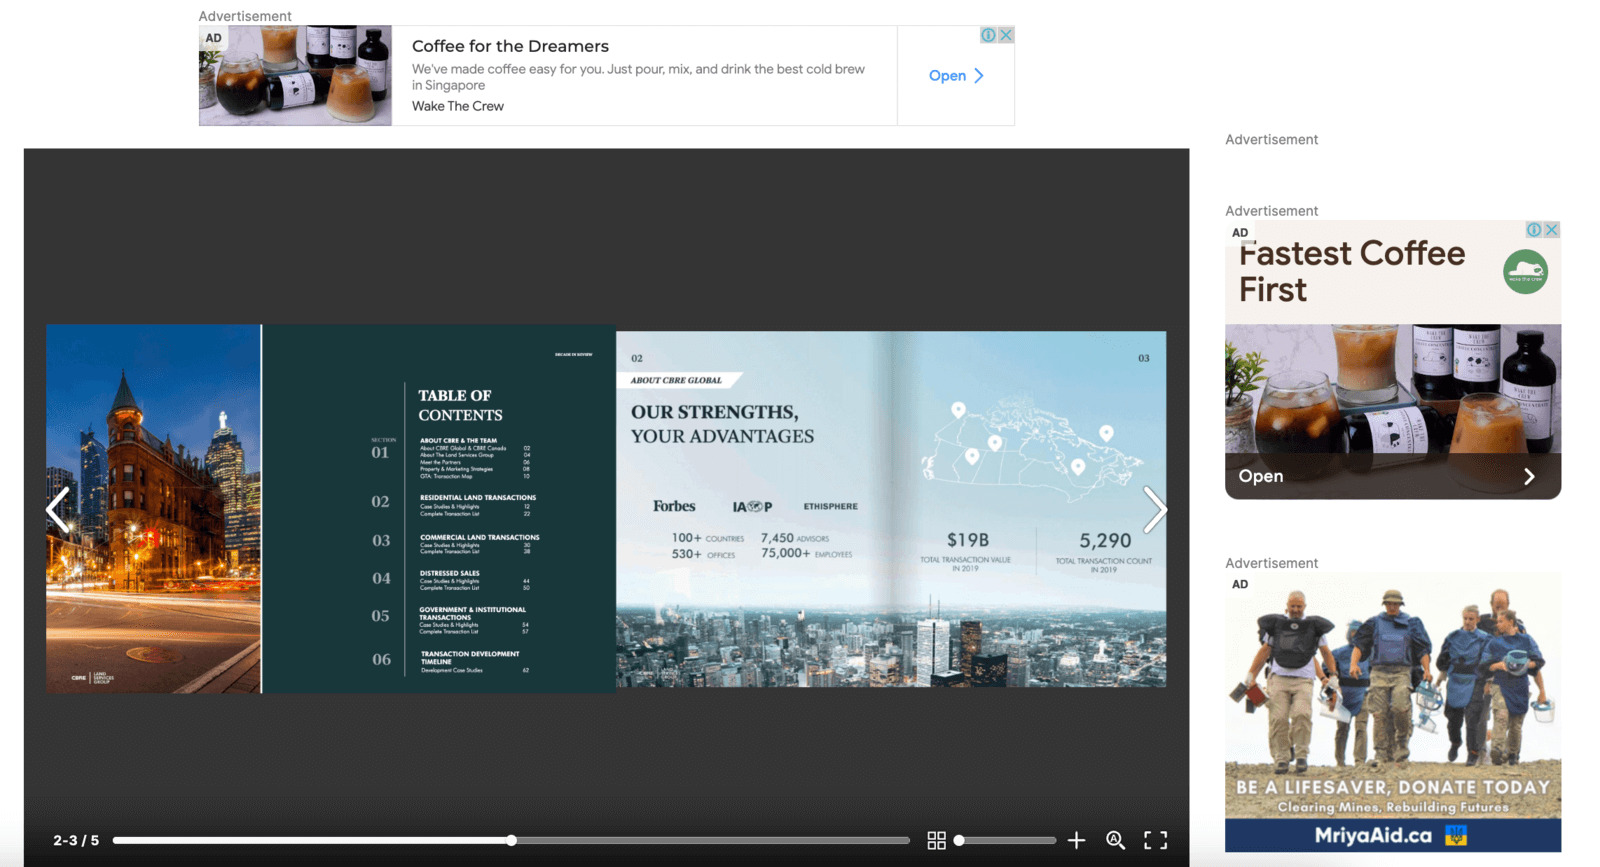Click the cold brew bottles ad image
This screenshot has width=1600, height=867.
click(295, 76)
